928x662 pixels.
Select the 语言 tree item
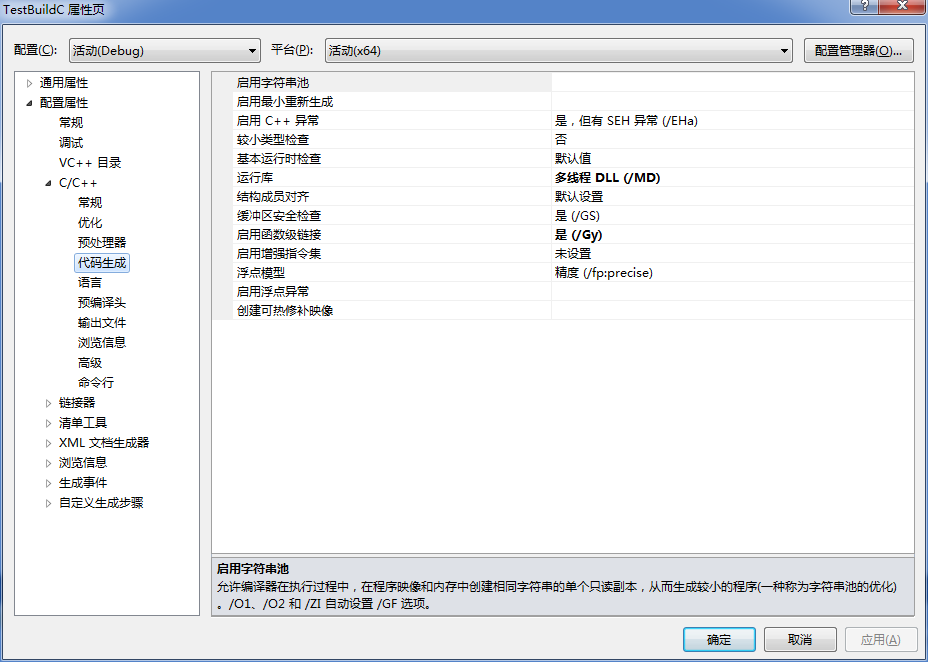coord(90,283)
